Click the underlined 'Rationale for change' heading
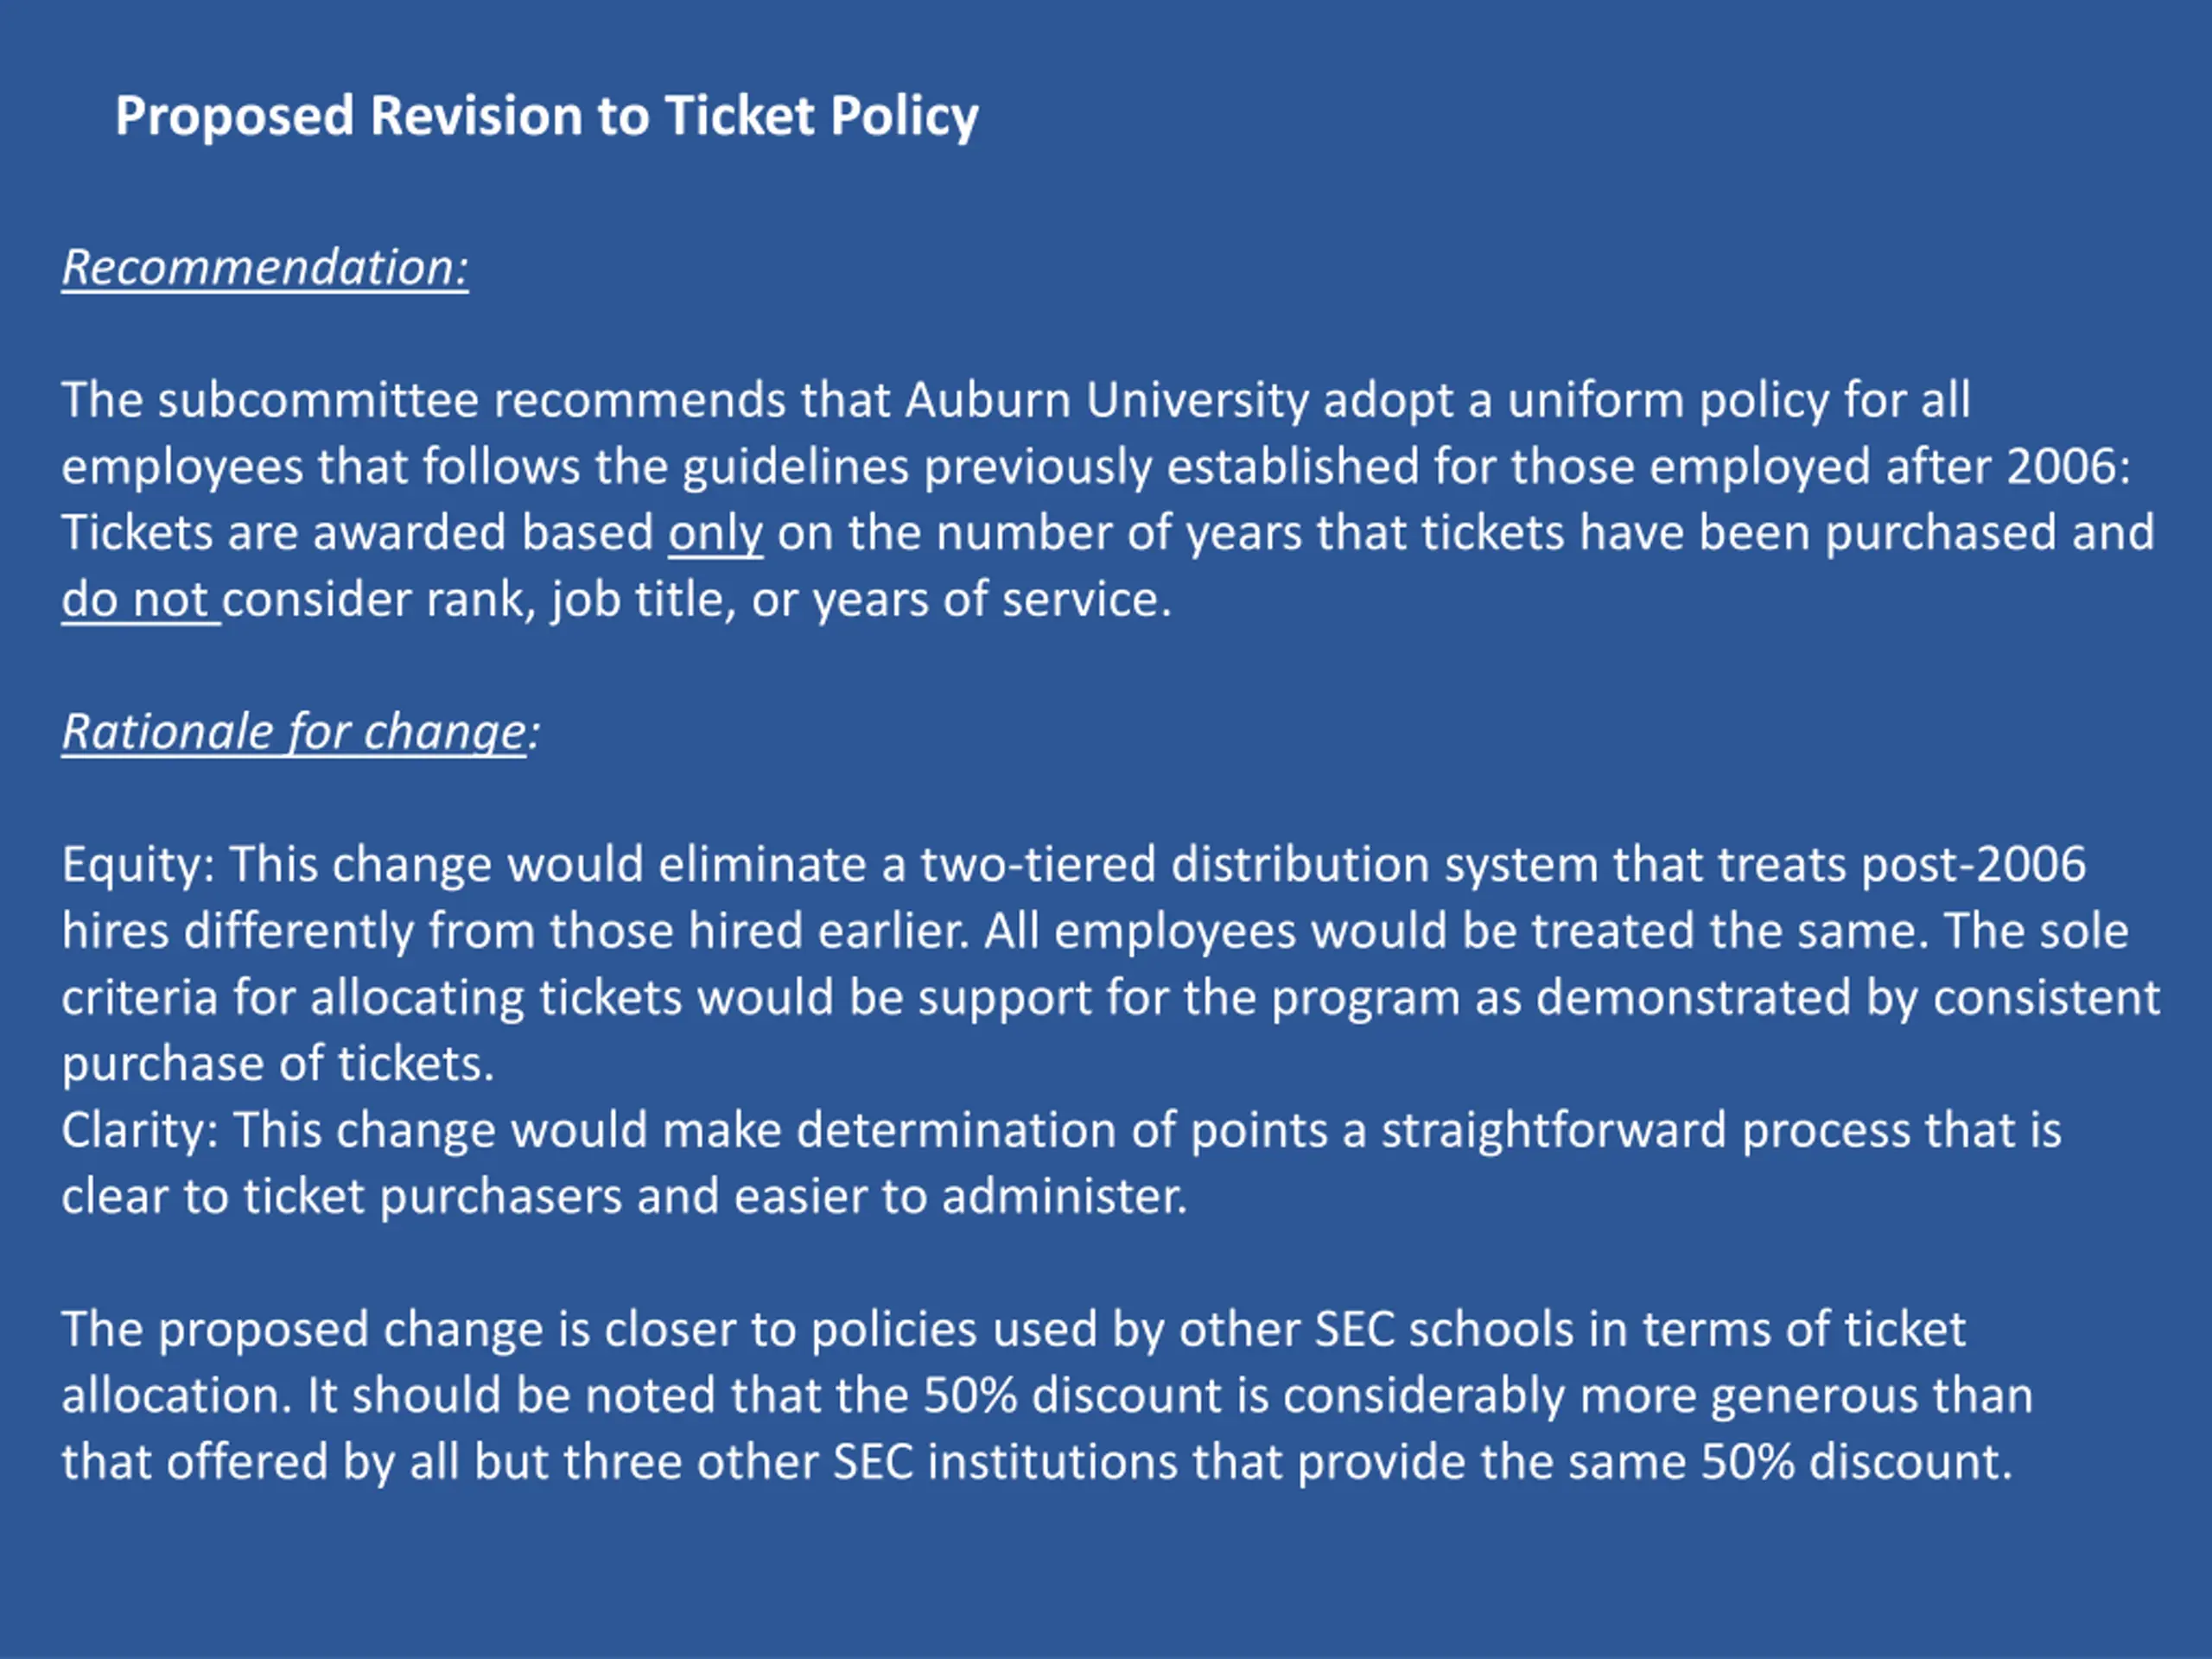2212x1659 pixels. [294, 732]
